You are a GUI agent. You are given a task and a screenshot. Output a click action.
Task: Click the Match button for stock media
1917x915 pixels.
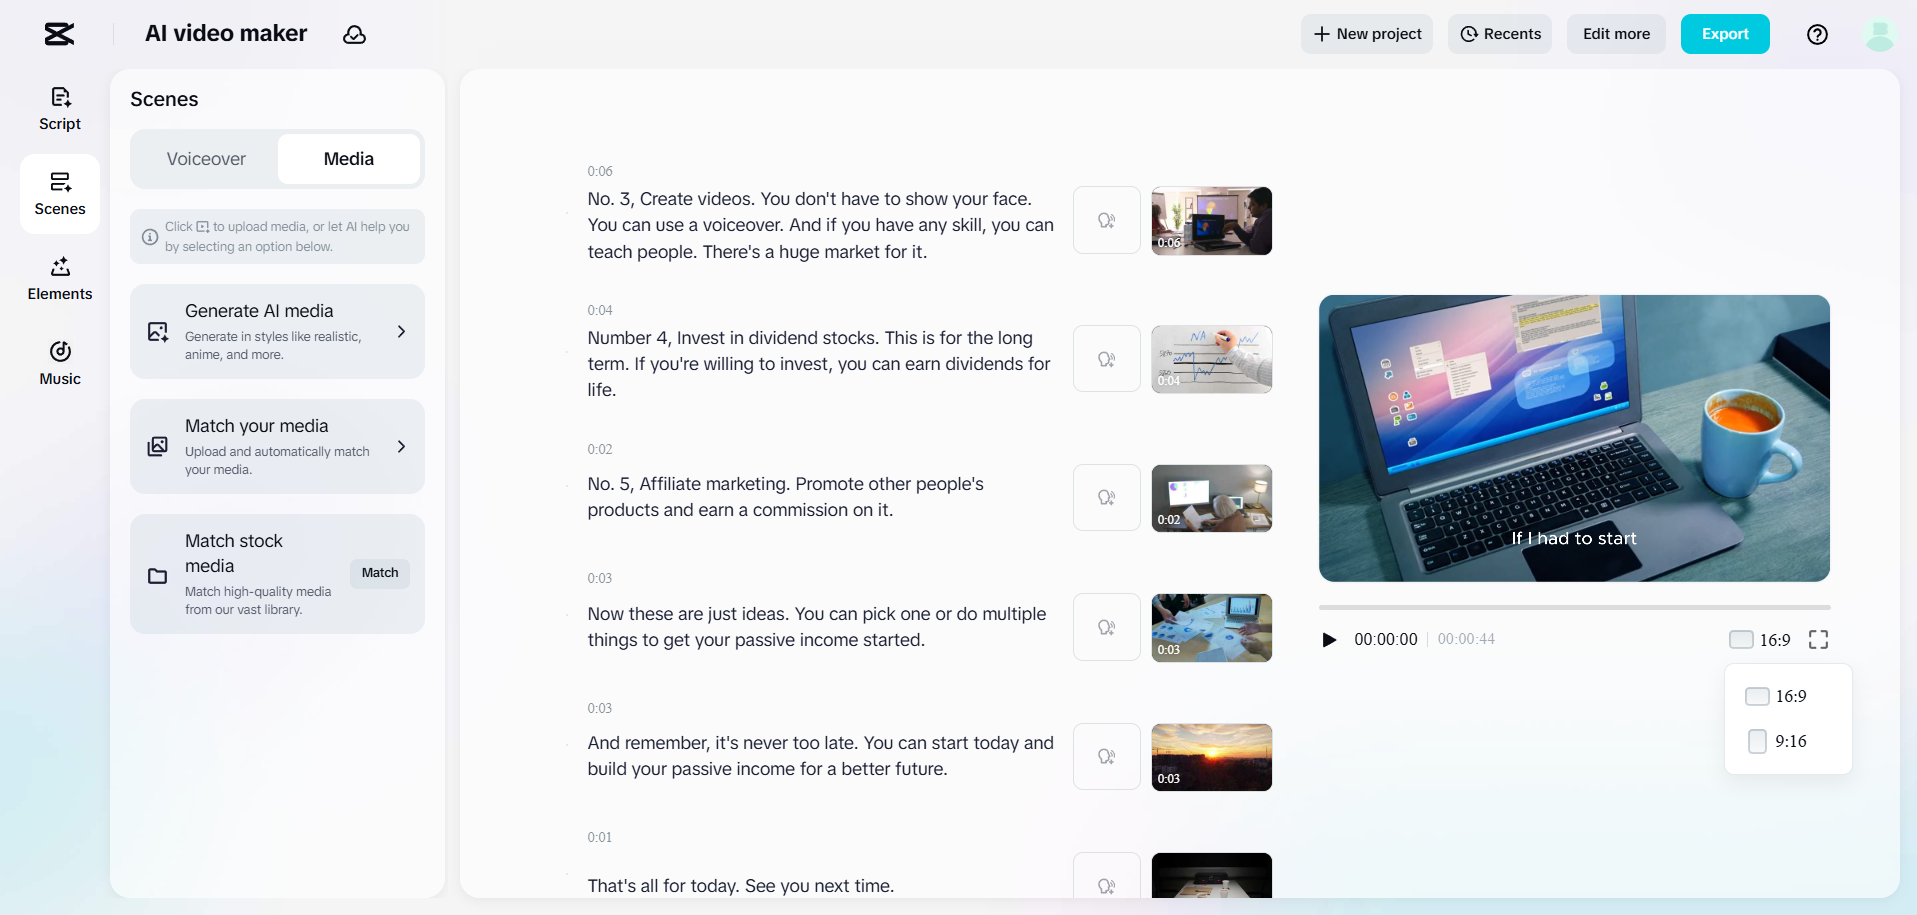[x=380, y=573]
